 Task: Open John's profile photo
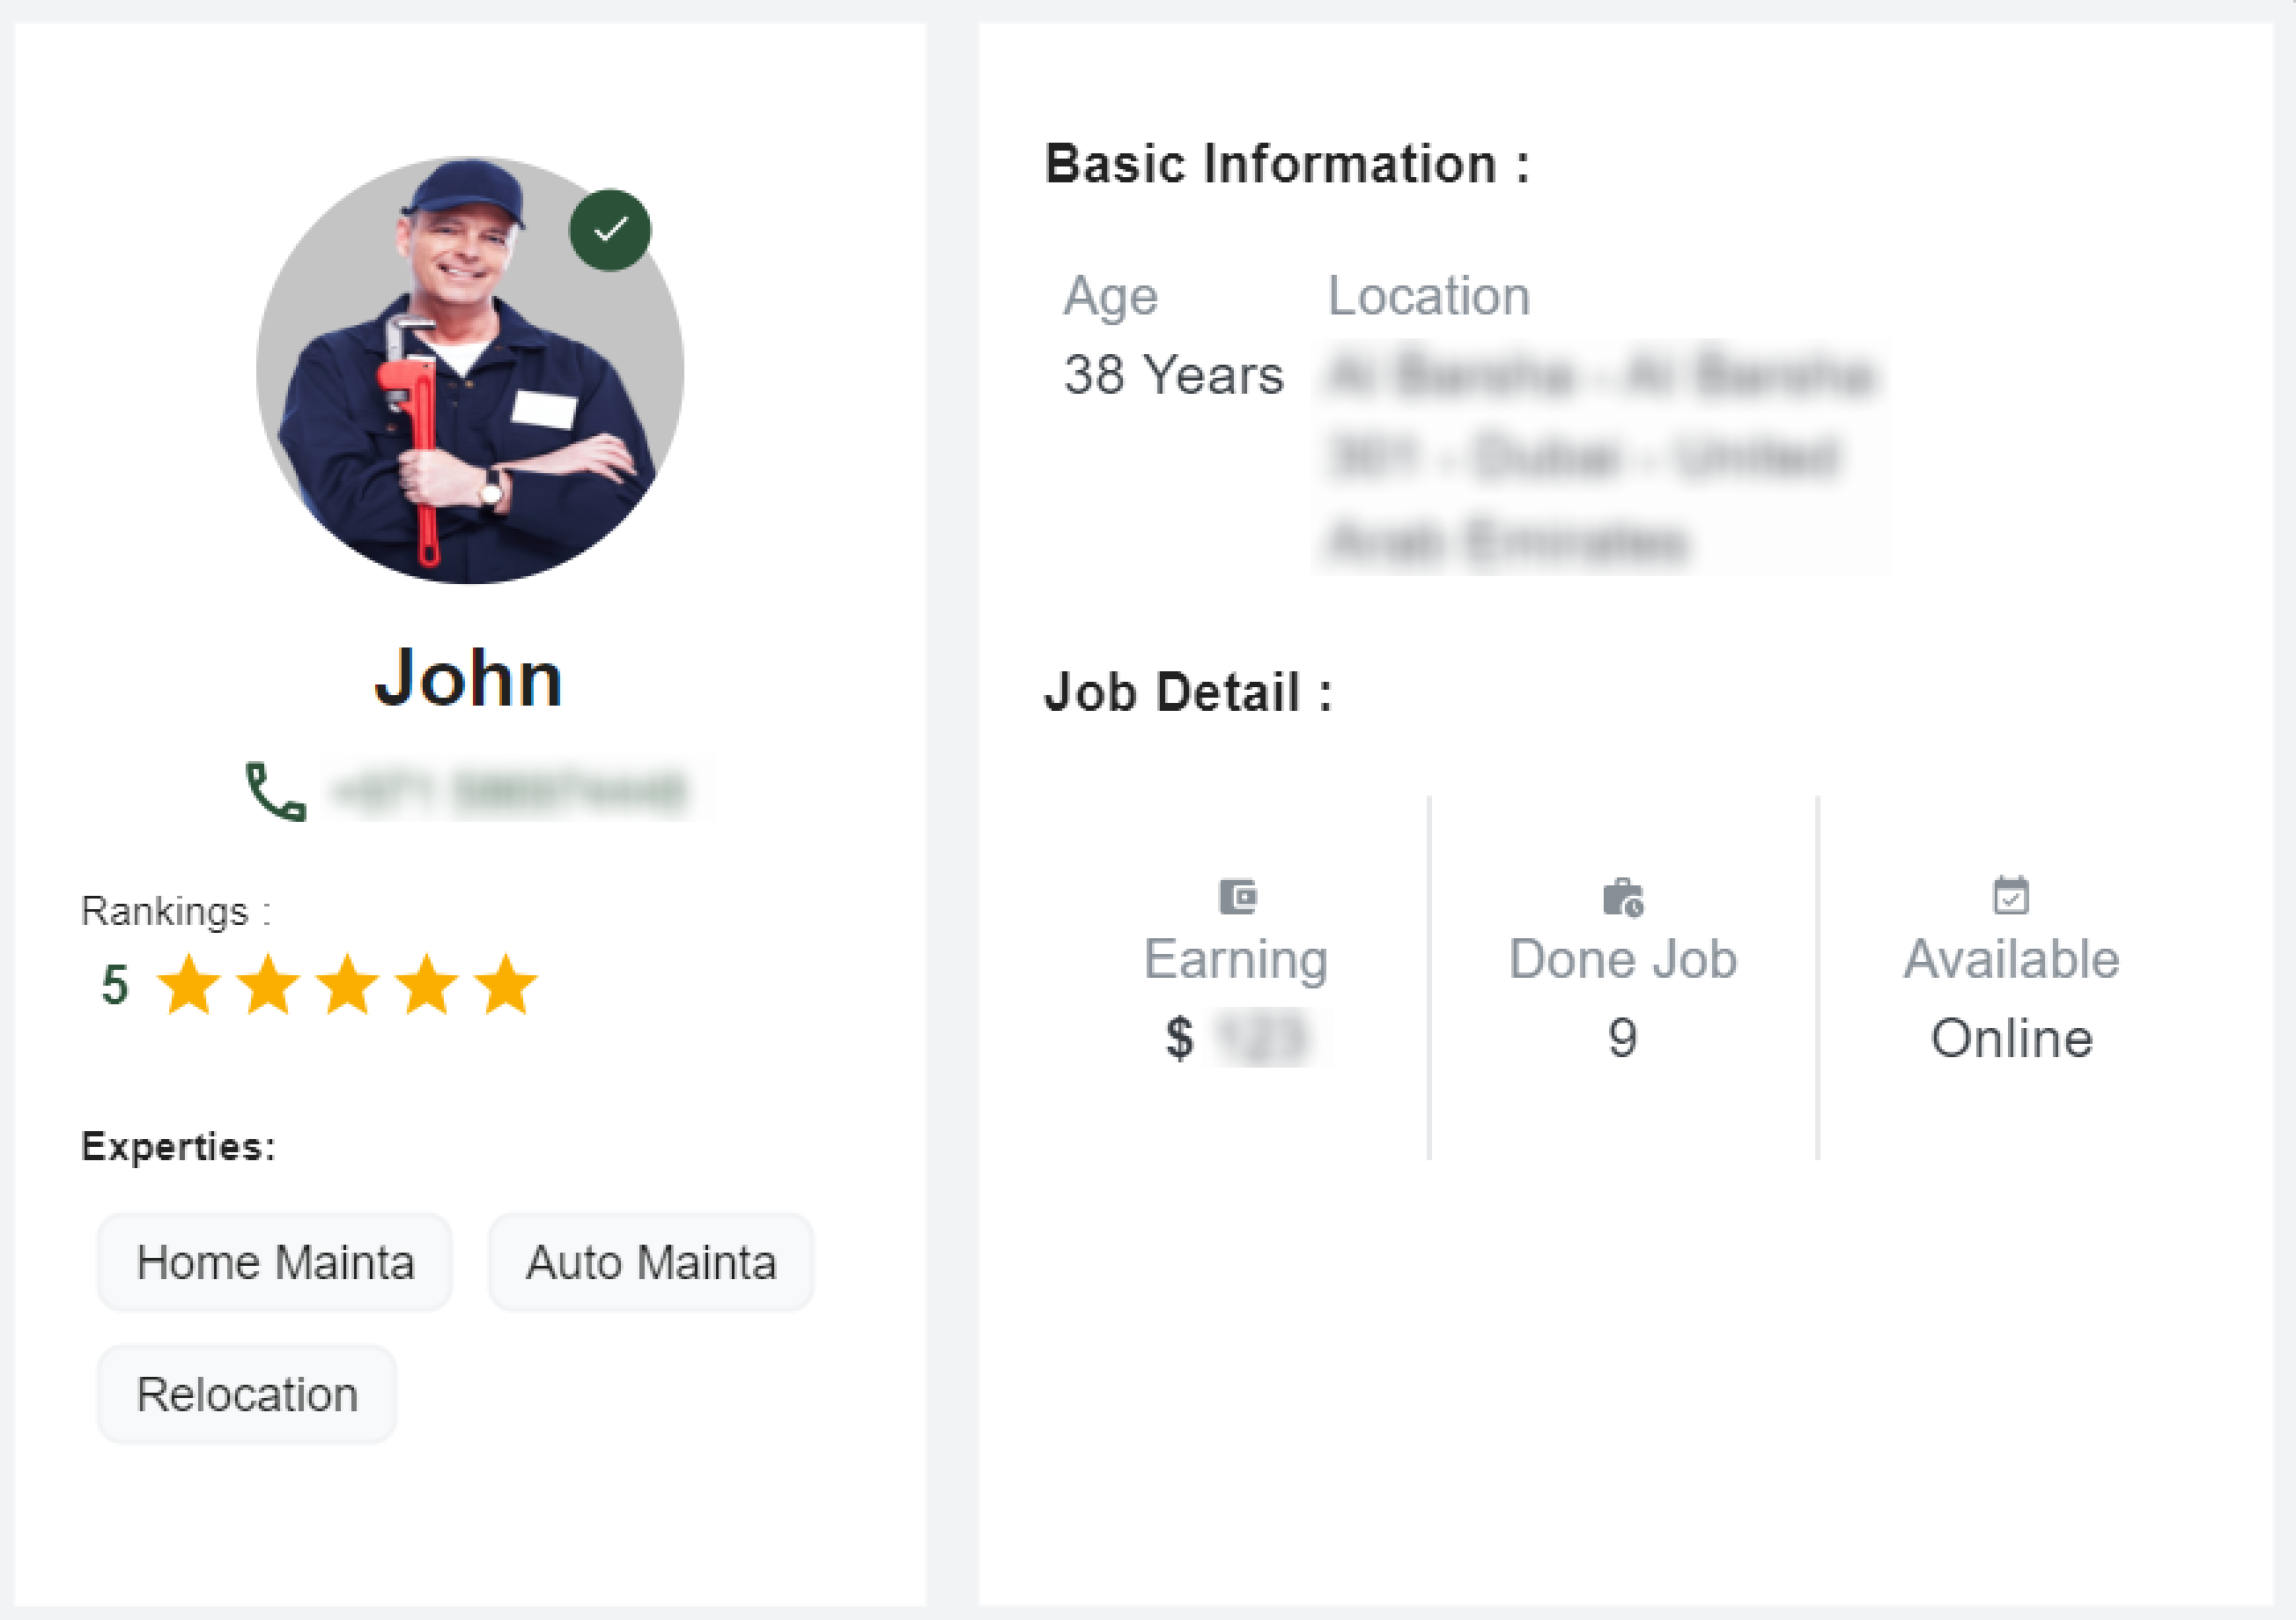click(470, 370)
